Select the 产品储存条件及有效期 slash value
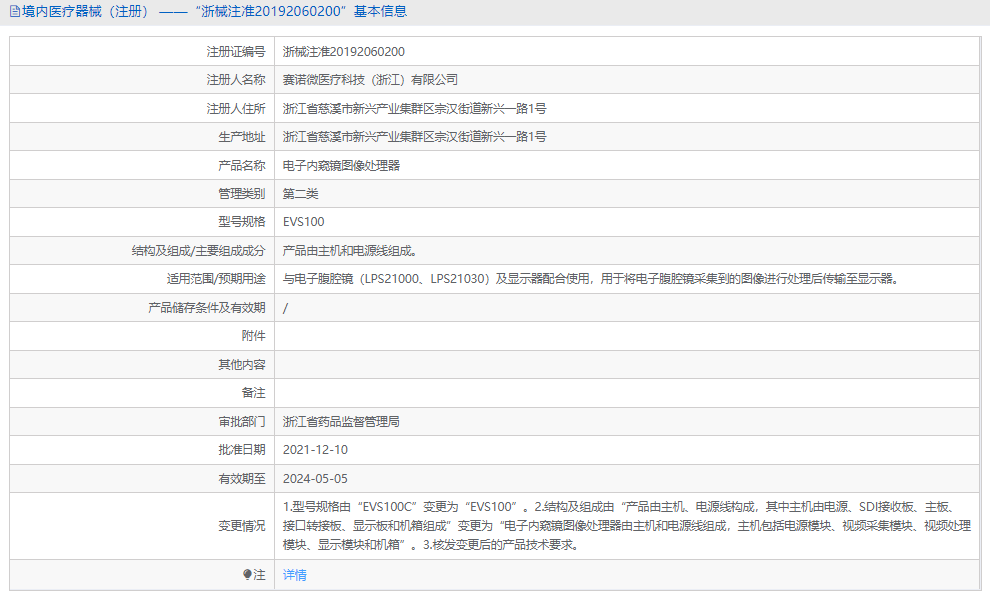 pyautogui.click(x=286, y=307)
